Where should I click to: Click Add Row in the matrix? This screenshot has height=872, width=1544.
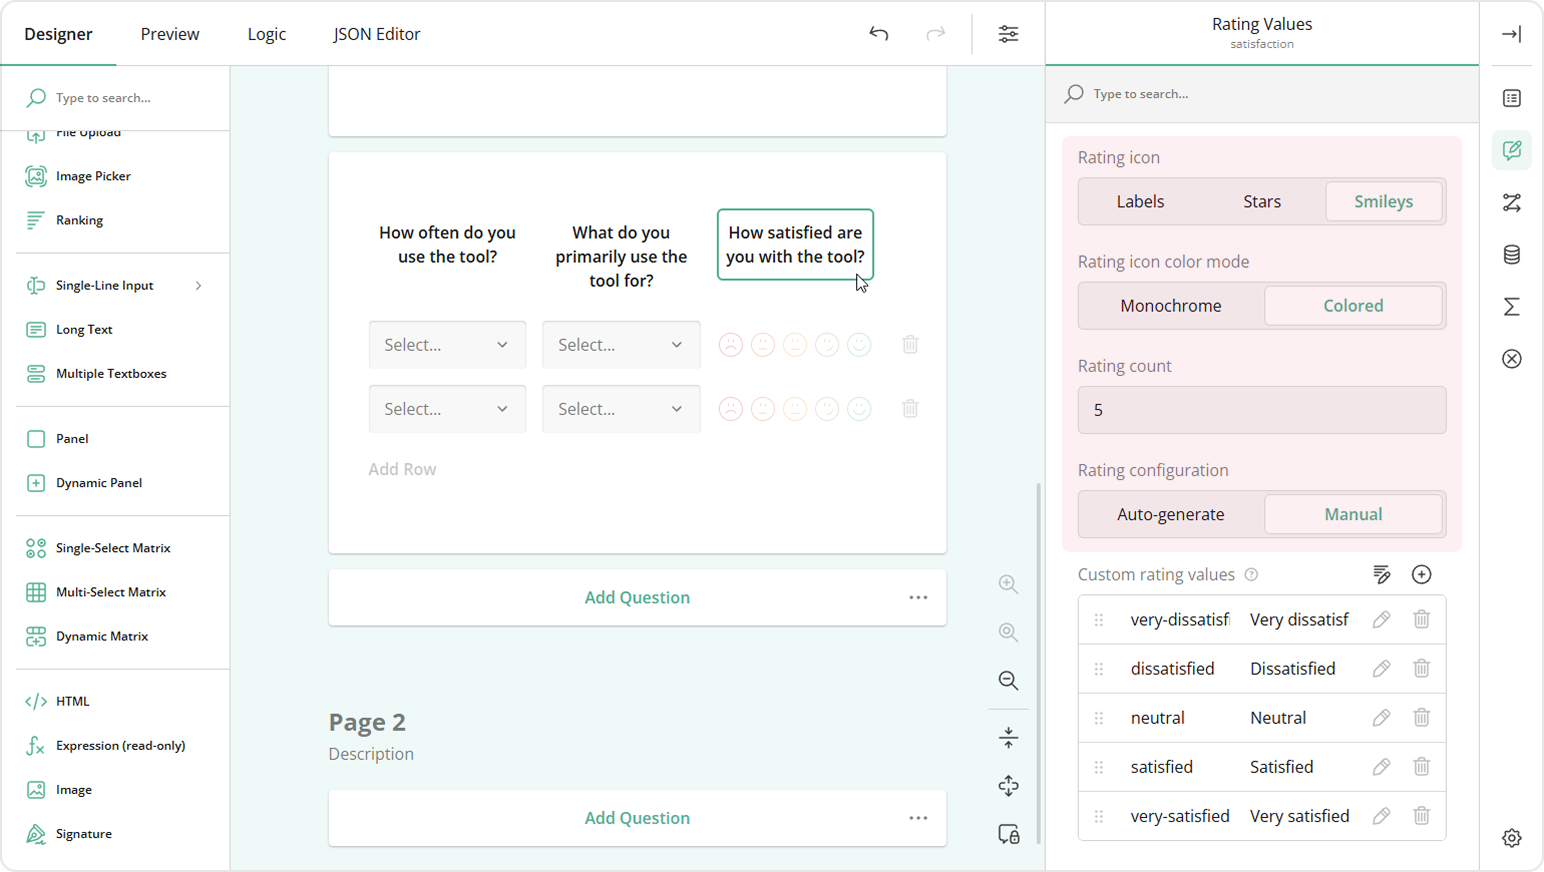tap(402, 469)
